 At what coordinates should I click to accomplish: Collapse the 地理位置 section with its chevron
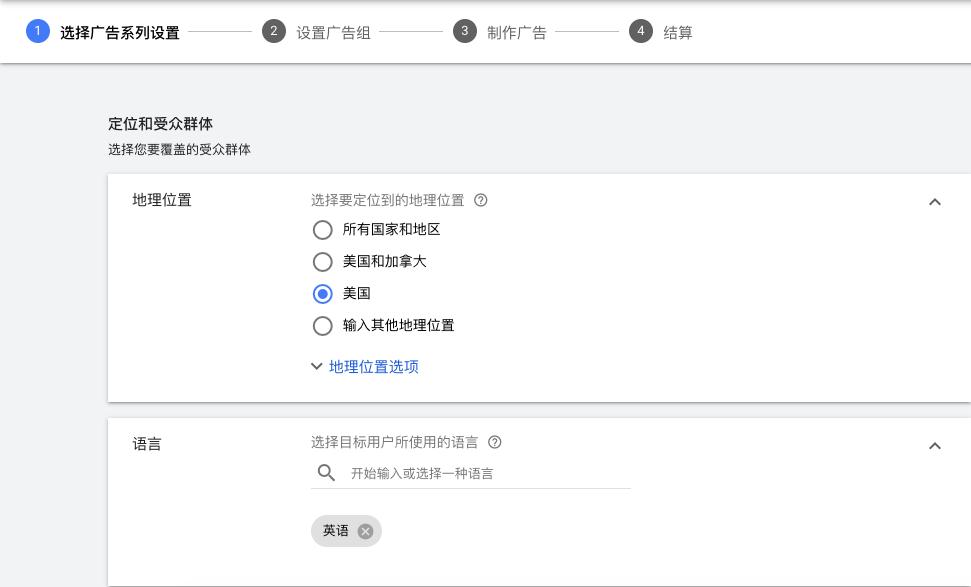click(935, 201)
